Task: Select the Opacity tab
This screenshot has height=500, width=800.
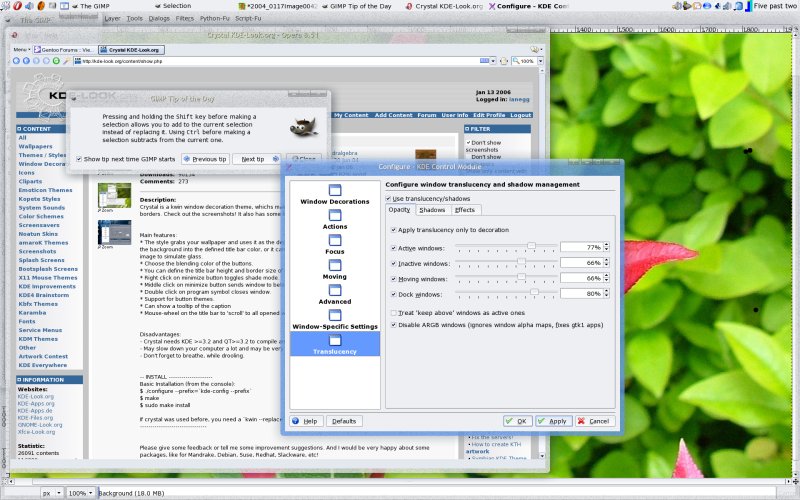Action: [399, 210]
